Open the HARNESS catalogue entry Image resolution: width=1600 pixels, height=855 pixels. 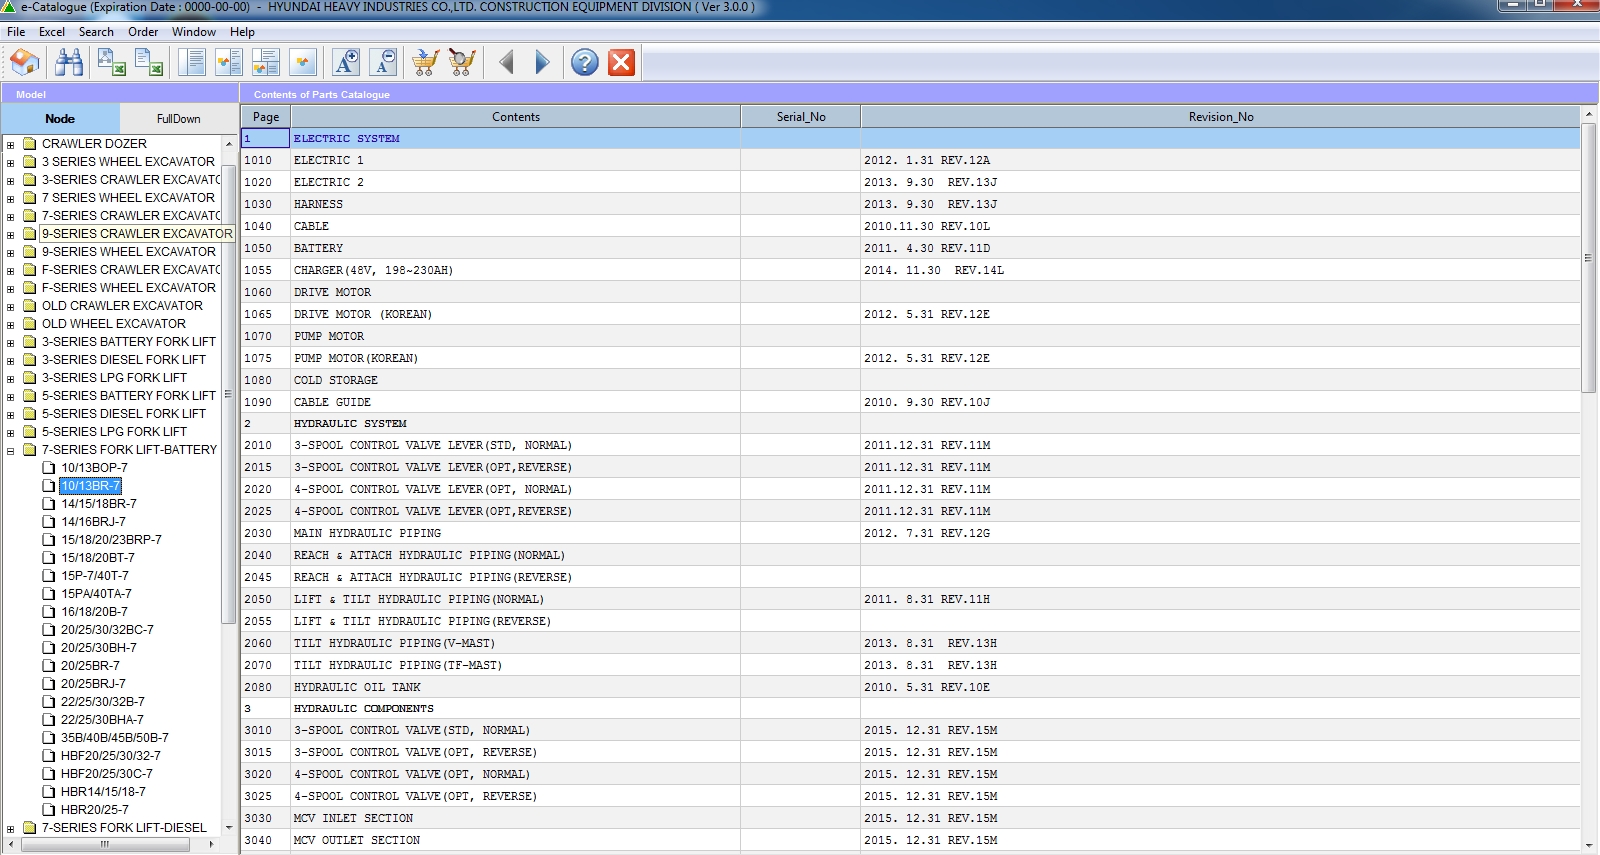point(911,204)
